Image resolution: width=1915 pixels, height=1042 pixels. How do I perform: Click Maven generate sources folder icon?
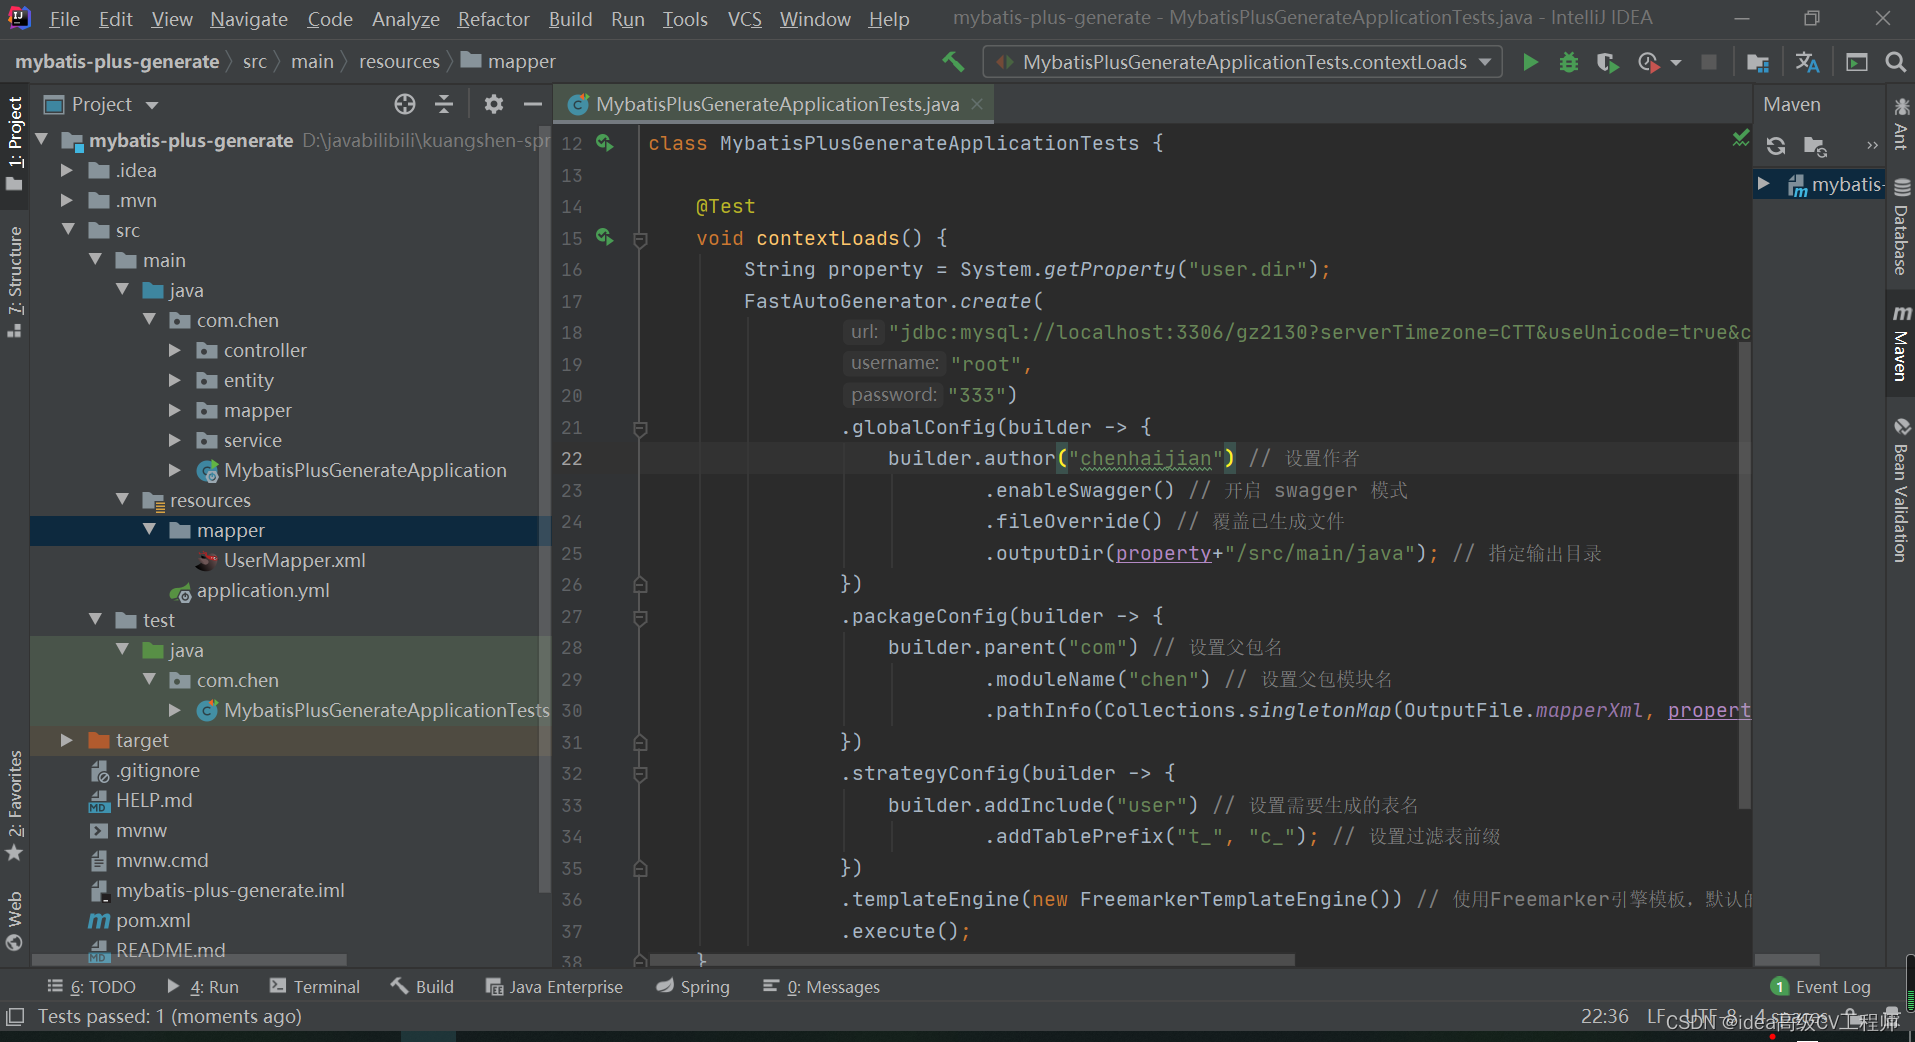click(1815, 146)
